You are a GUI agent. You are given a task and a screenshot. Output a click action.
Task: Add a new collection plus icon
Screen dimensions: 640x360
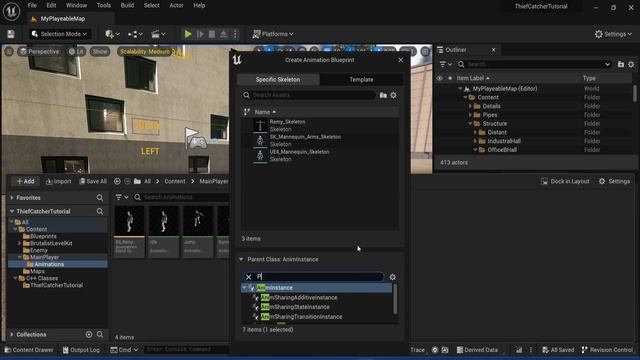89,334
